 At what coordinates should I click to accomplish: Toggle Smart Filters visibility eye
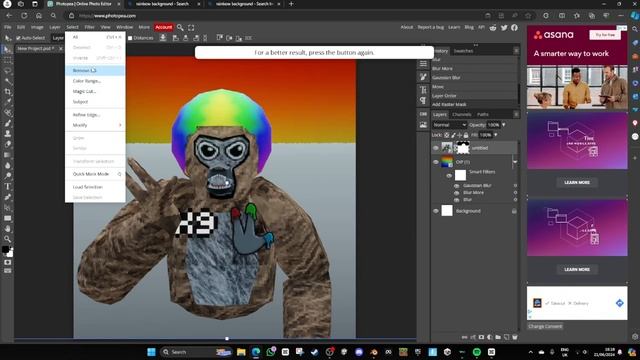[449, 176]
